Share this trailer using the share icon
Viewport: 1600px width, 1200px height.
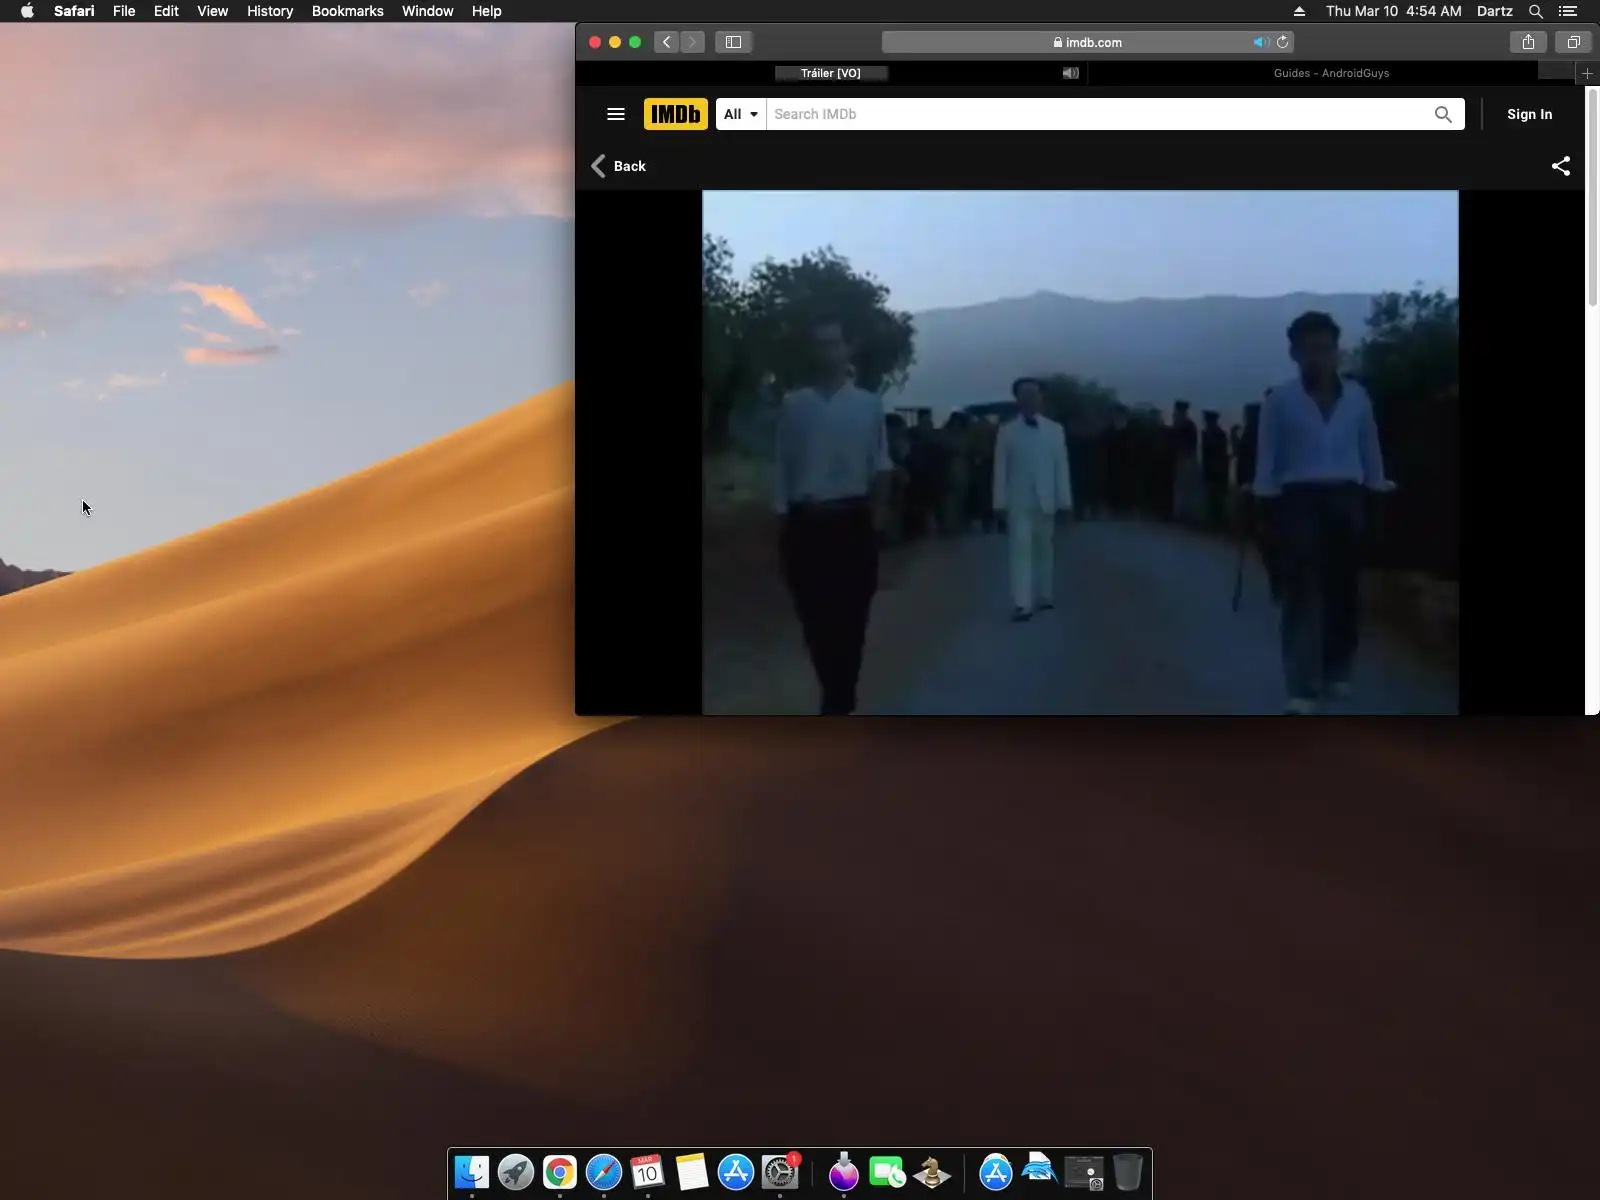click(1560, 166)
